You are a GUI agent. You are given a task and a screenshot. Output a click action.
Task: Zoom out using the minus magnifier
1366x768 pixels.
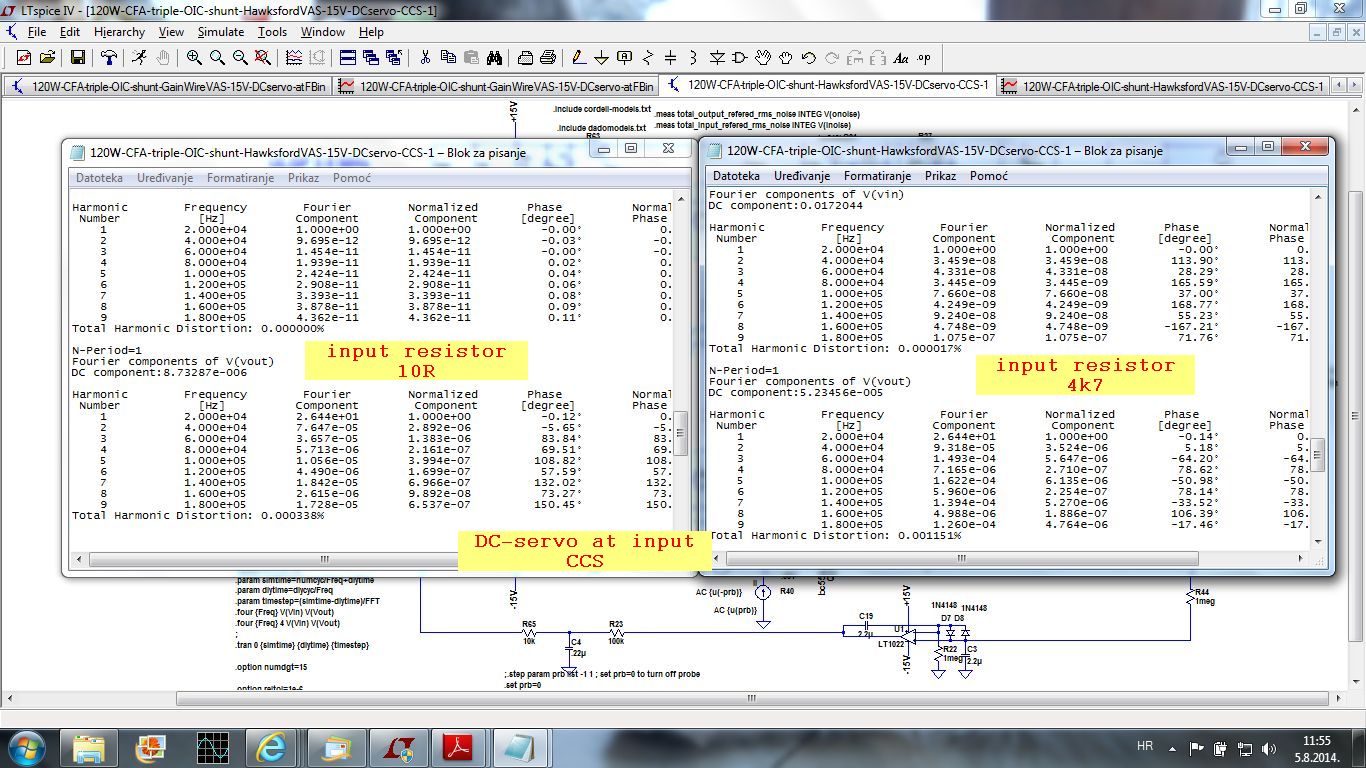tap(241, 57)
